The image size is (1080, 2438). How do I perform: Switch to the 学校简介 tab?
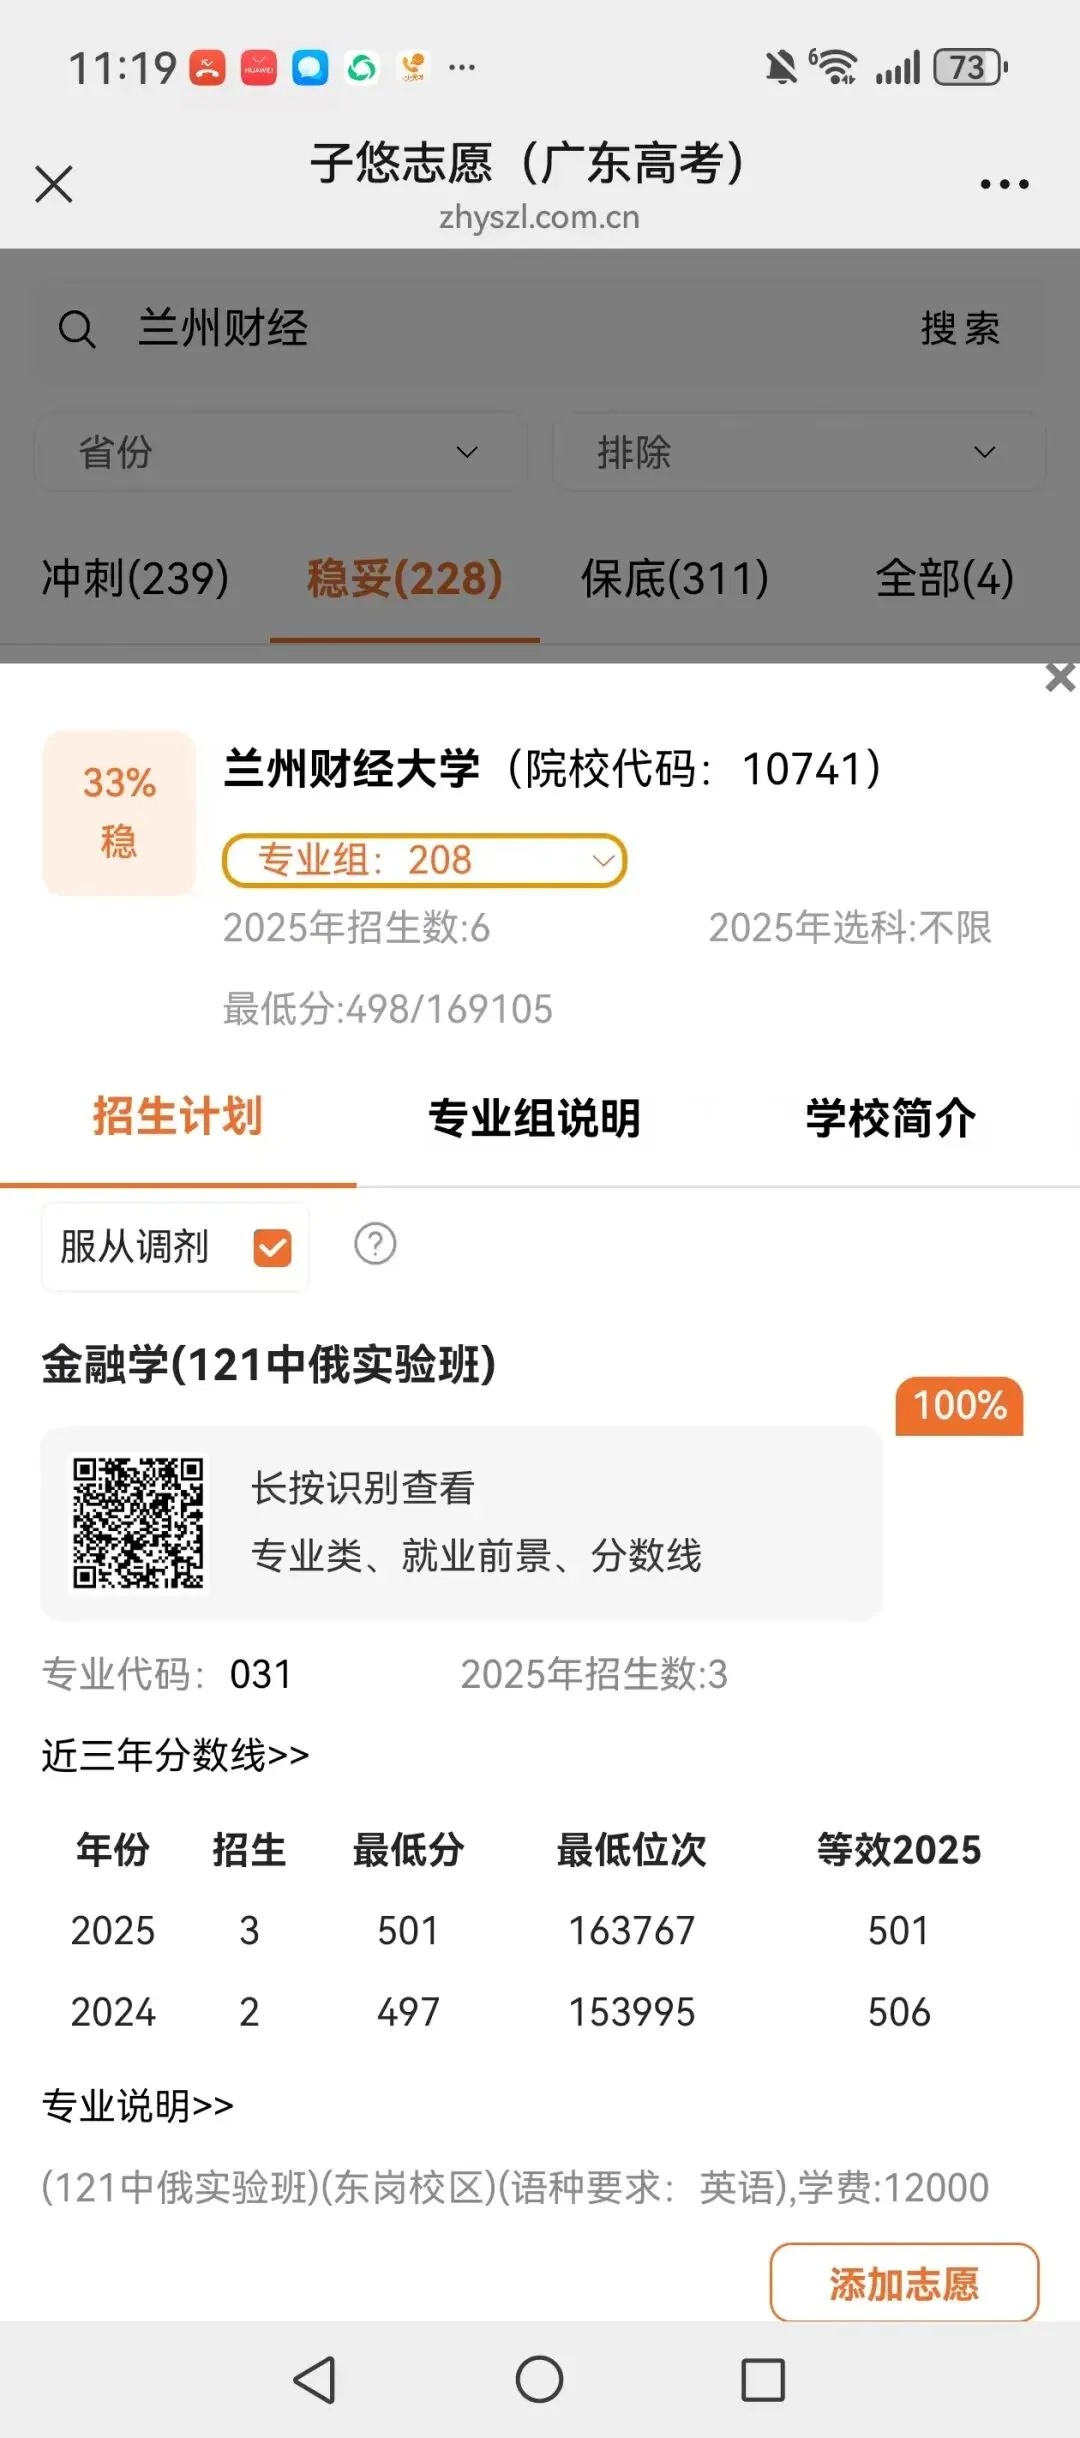pyautogui.click(x=890, y=1117)
